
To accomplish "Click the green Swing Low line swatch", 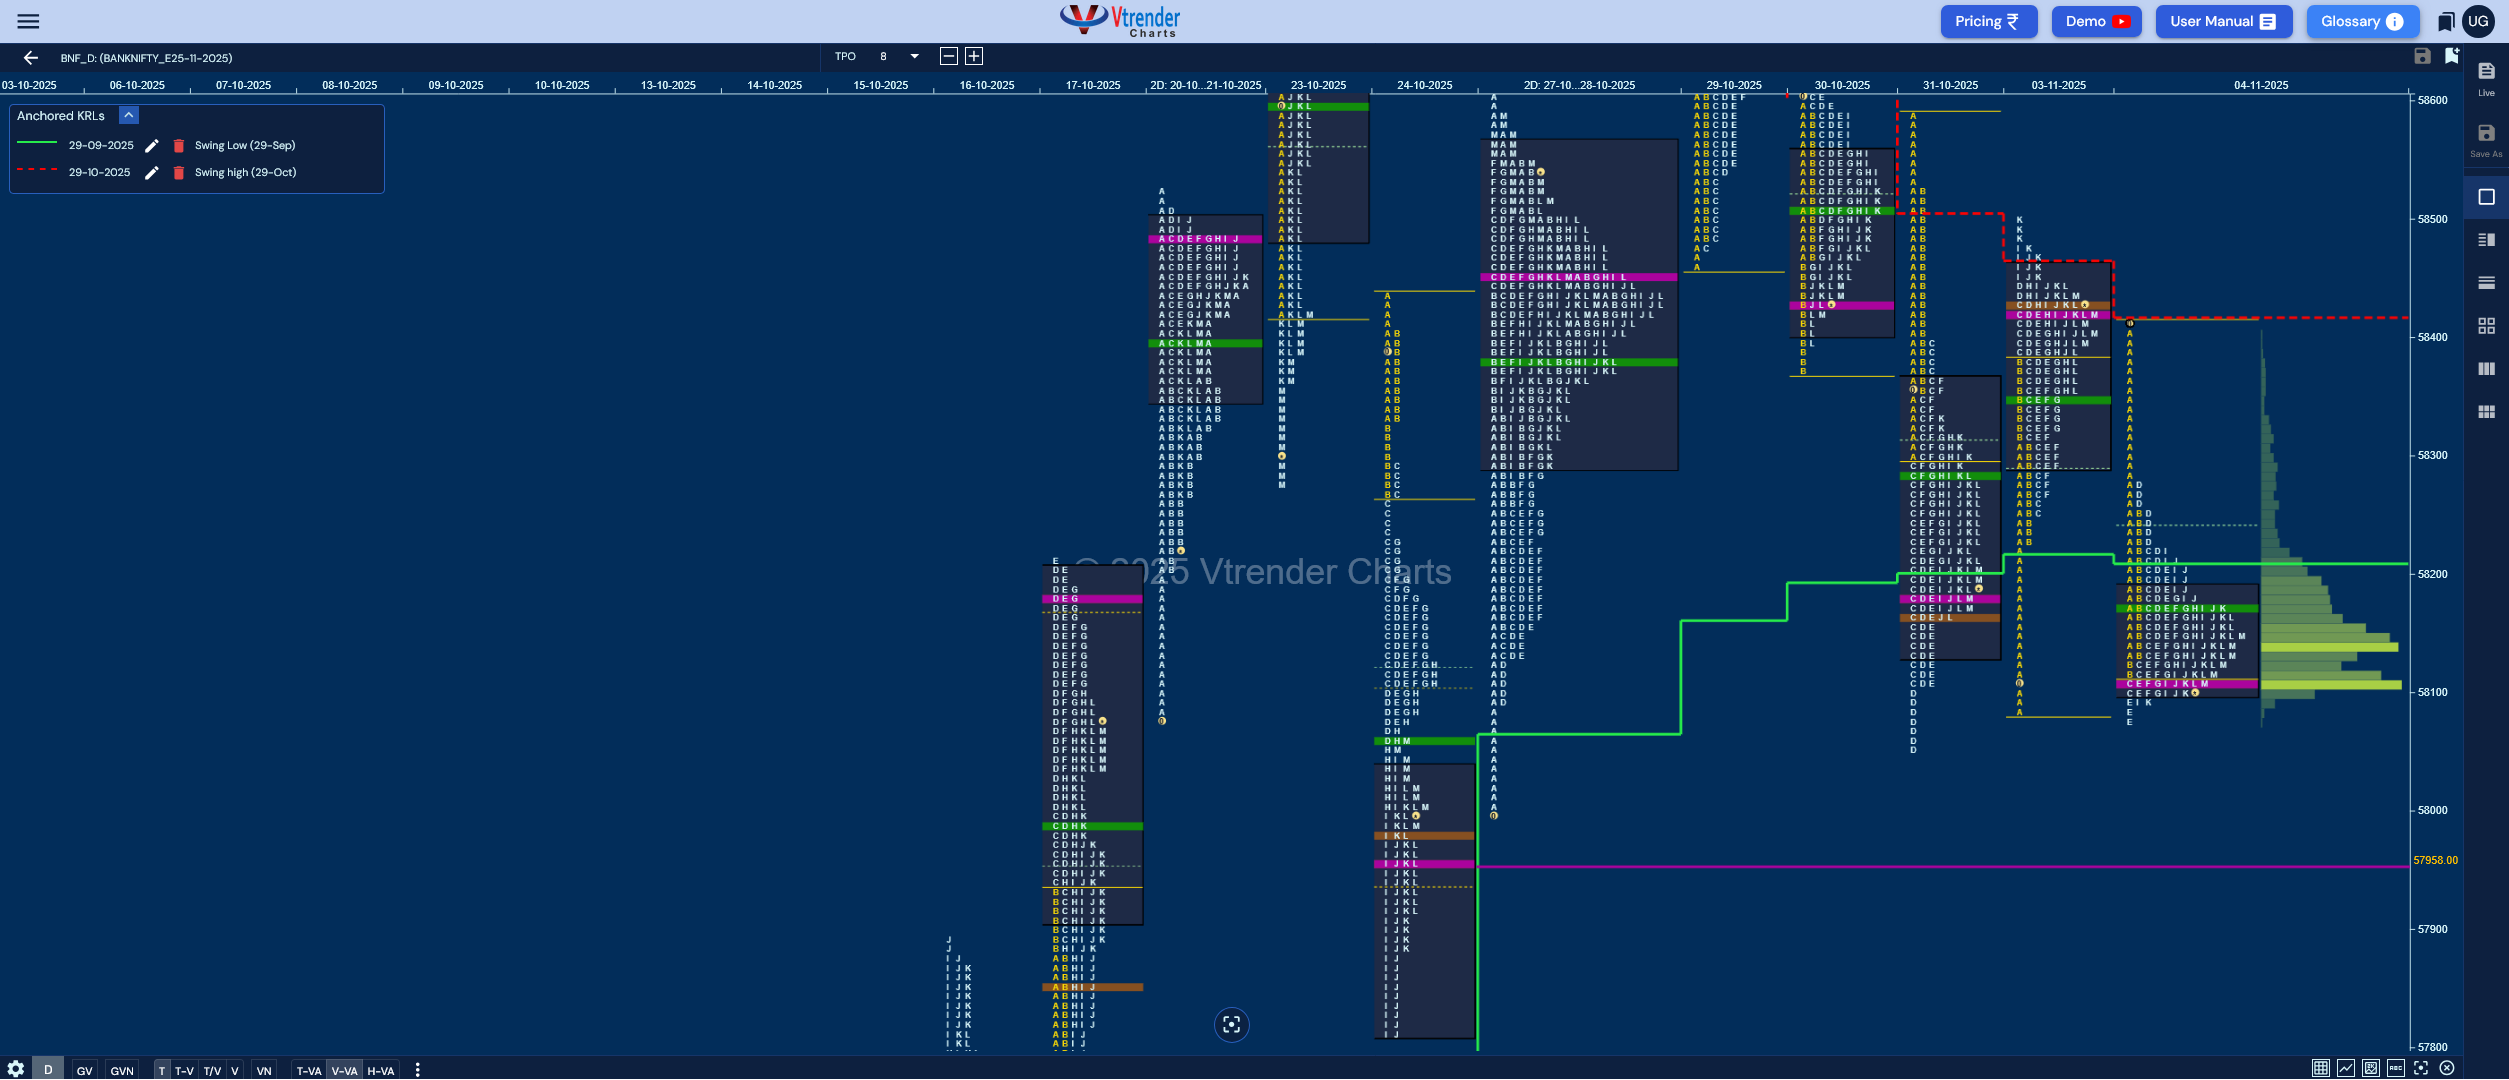I will 37,145.
